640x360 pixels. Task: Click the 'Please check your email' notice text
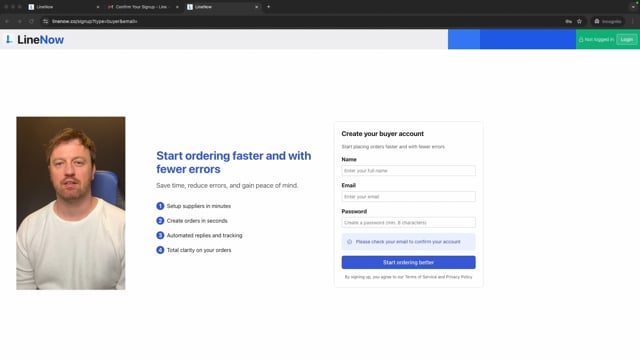coord(408,242)
